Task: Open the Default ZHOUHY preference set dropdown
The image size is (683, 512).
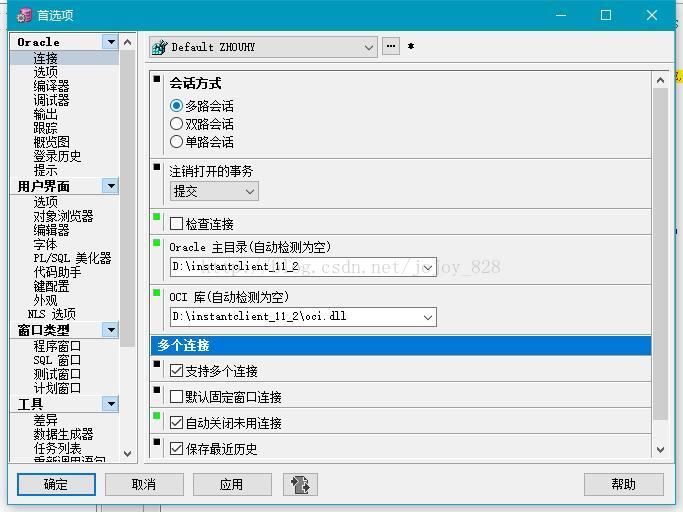Action: (369, 47)
